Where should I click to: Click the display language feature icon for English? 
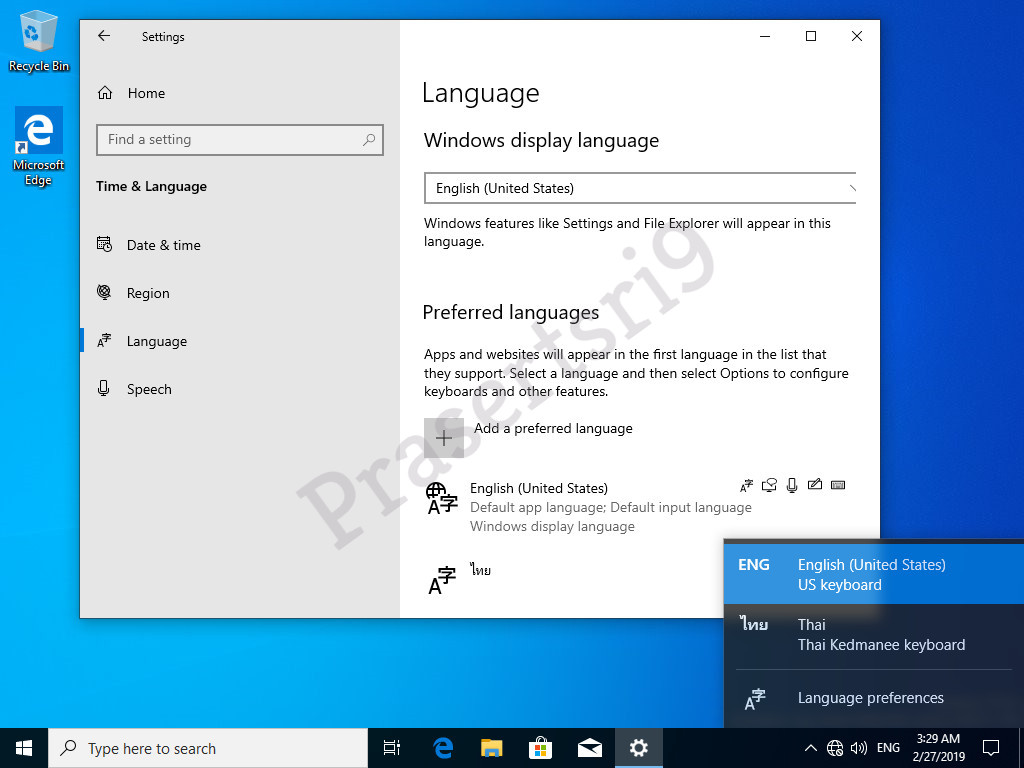[x=746, y=485]
